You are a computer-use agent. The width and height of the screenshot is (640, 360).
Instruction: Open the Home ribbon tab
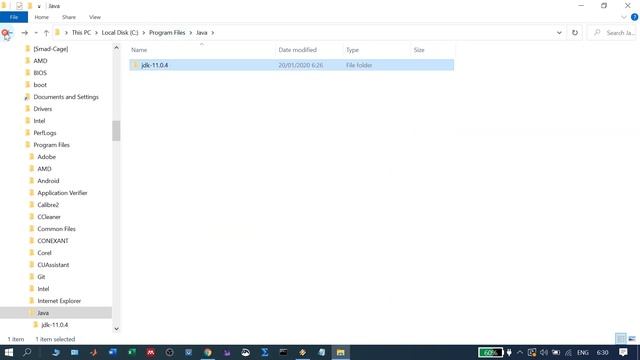[x=42, y=17]
